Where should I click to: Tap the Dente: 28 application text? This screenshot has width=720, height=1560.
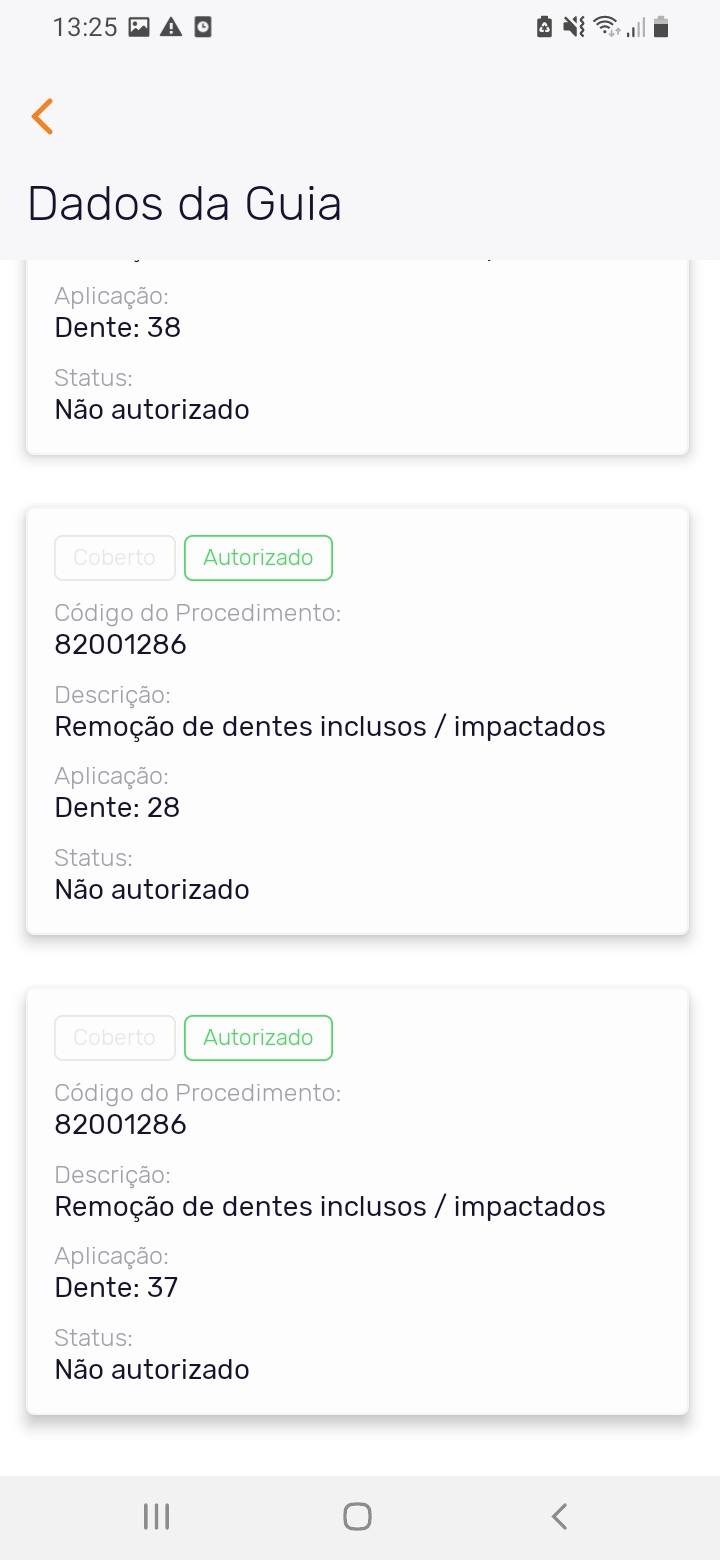(118, 808)
